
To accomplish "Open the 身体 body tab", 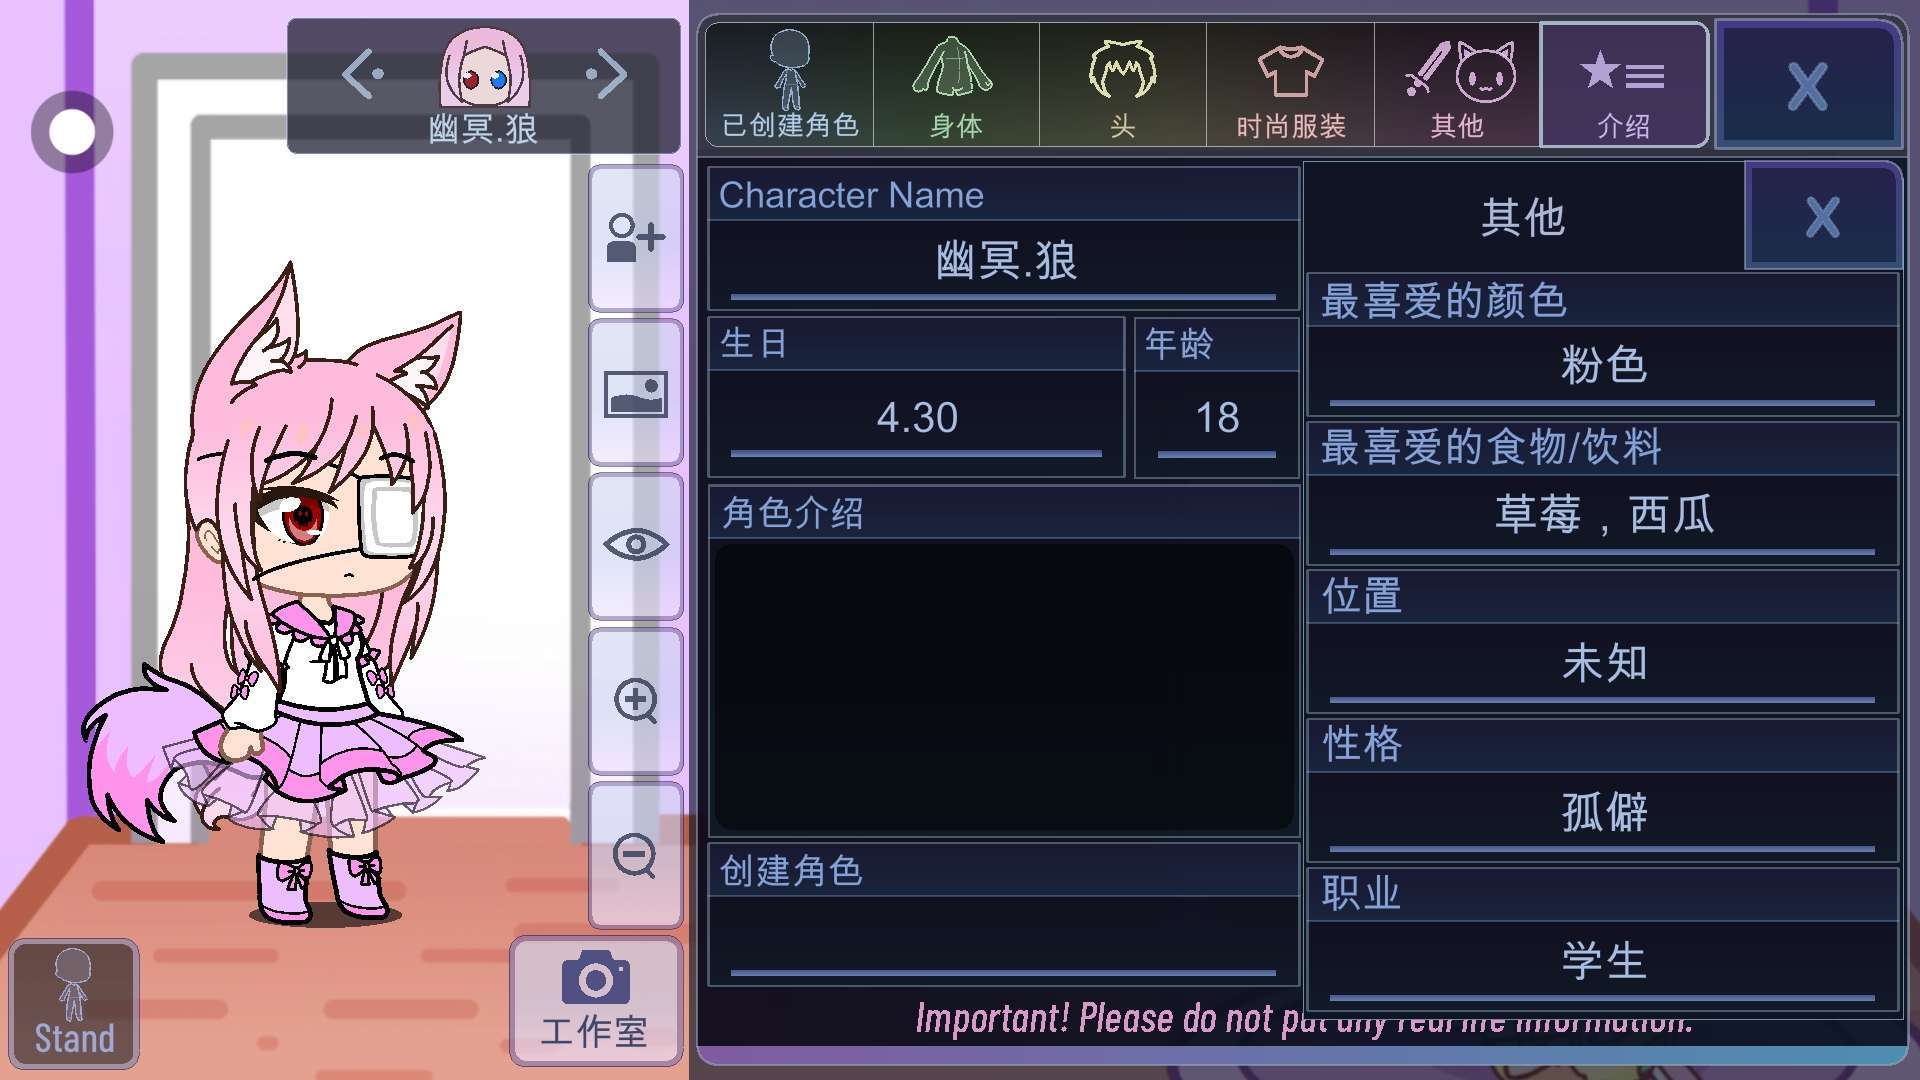I will tap(956, 85).
